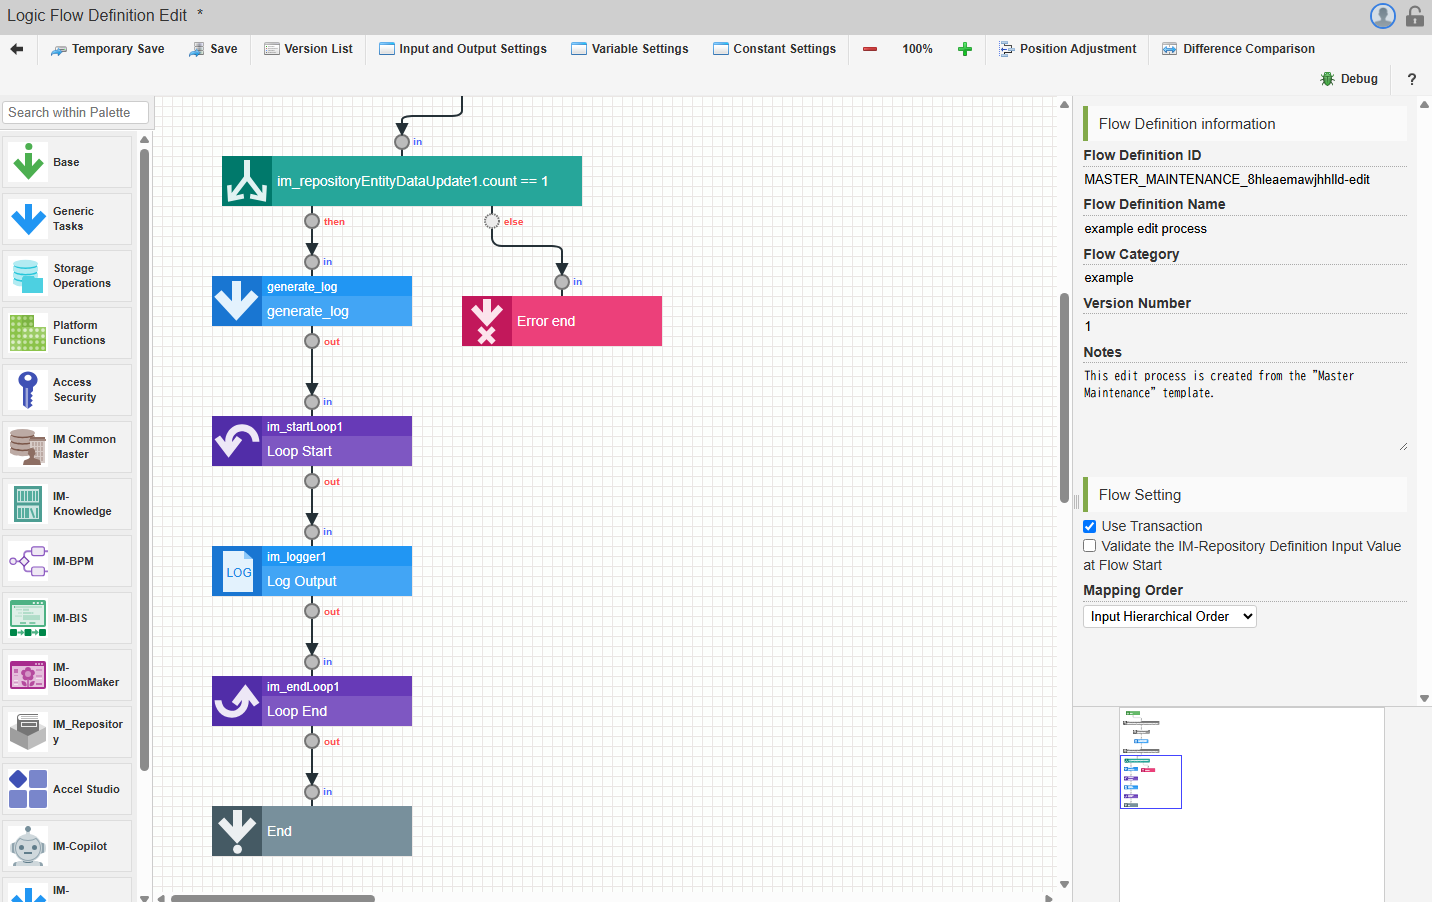Screen dimensions: 1432x902
Task: Open Input and Output Settings
Action: coord(463,49)
